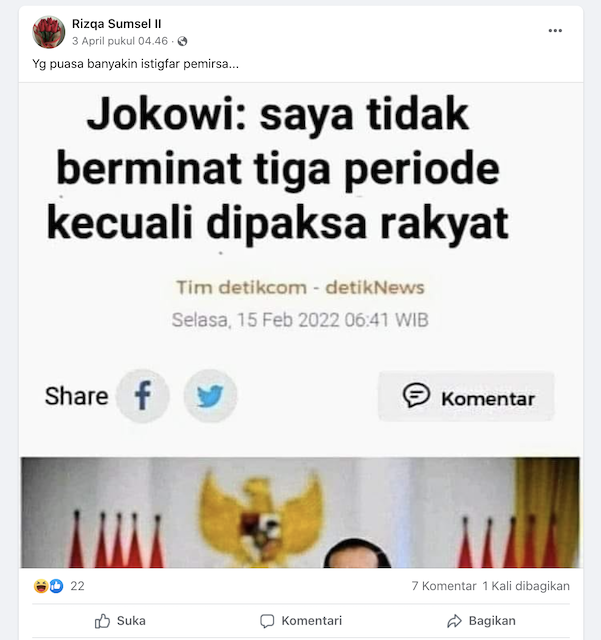The height and width of the screenshot is (640, 601).
Task: Click the Suka button label
Action: click(131, 621)
